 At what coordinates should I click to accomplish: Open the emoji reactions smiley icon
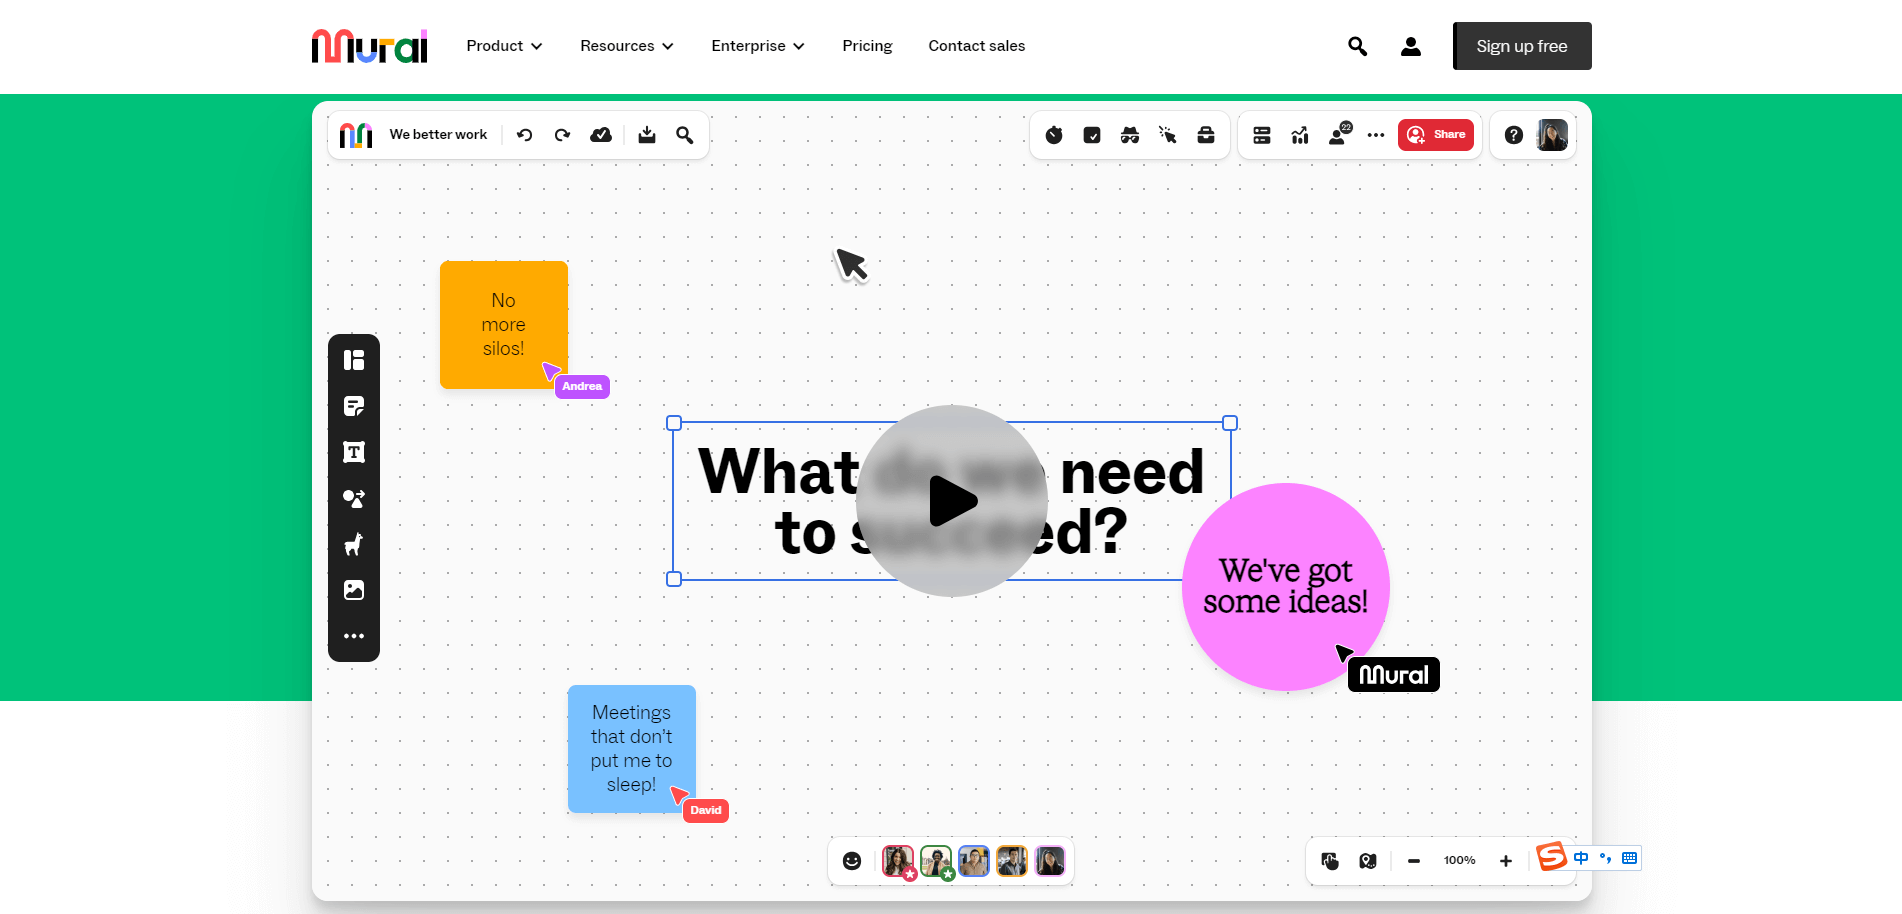click(x=852, y=861)
